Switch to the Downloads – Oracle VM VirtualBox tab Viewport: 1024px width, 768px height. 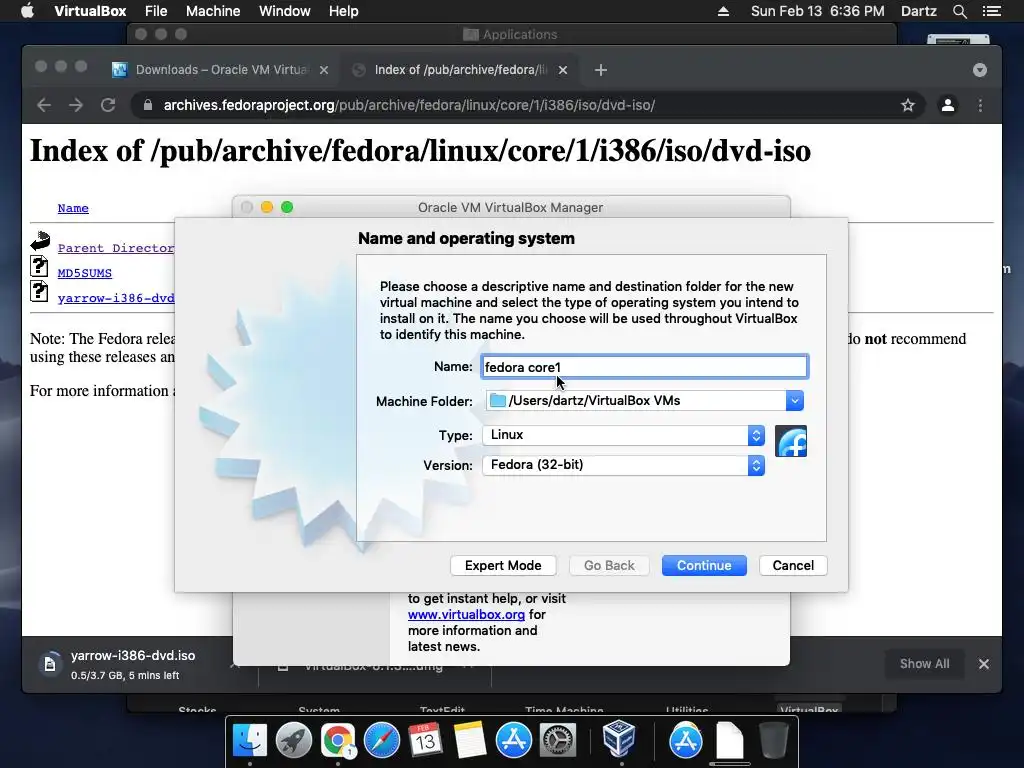click(x=221, y=70)
